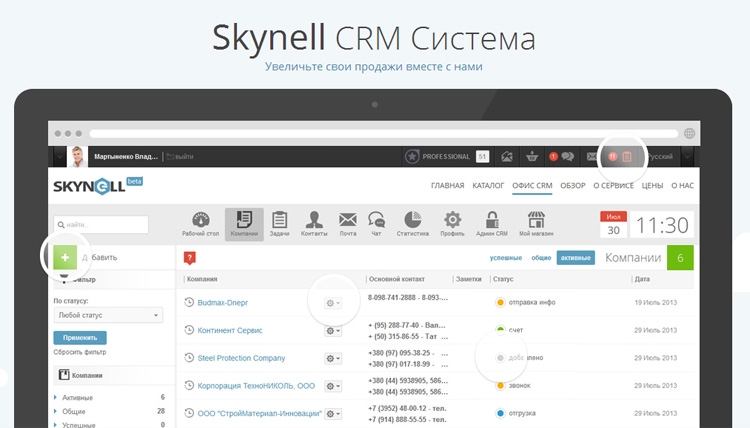
Task: Open the top-left user menu arrow
Action: tap(60, 156)
